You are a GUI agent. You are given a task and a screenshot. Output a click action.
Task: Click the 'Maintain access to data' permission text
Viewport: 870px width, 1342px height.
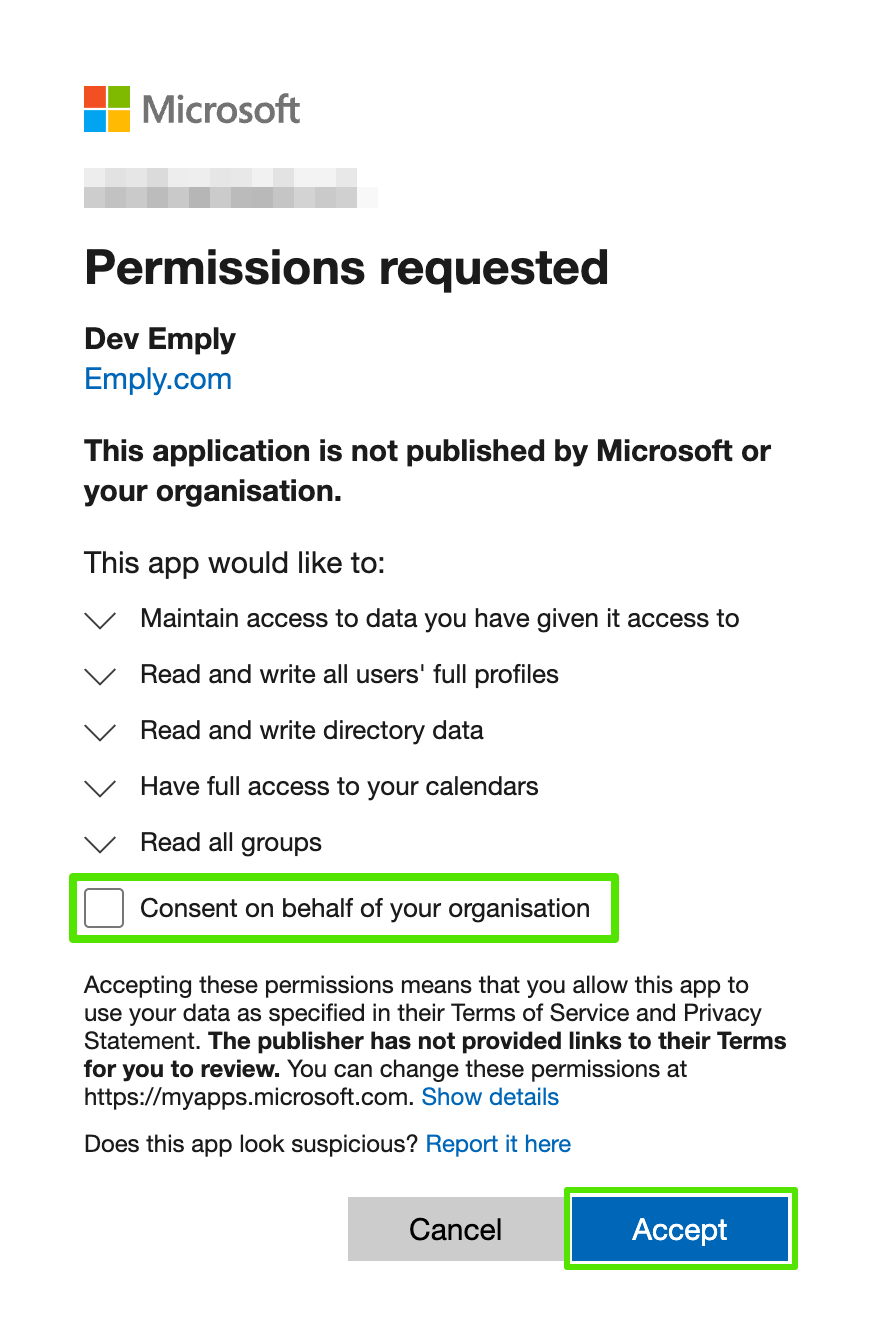[439, 618]
